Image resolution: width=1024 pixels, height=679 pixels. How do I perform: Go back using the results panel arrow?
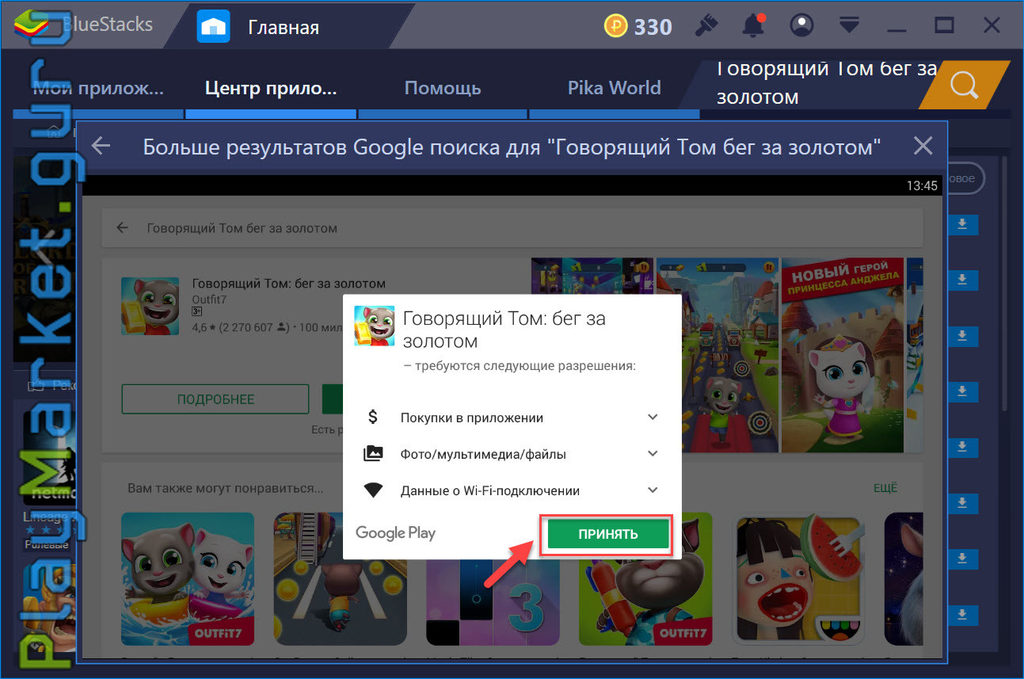101,146
